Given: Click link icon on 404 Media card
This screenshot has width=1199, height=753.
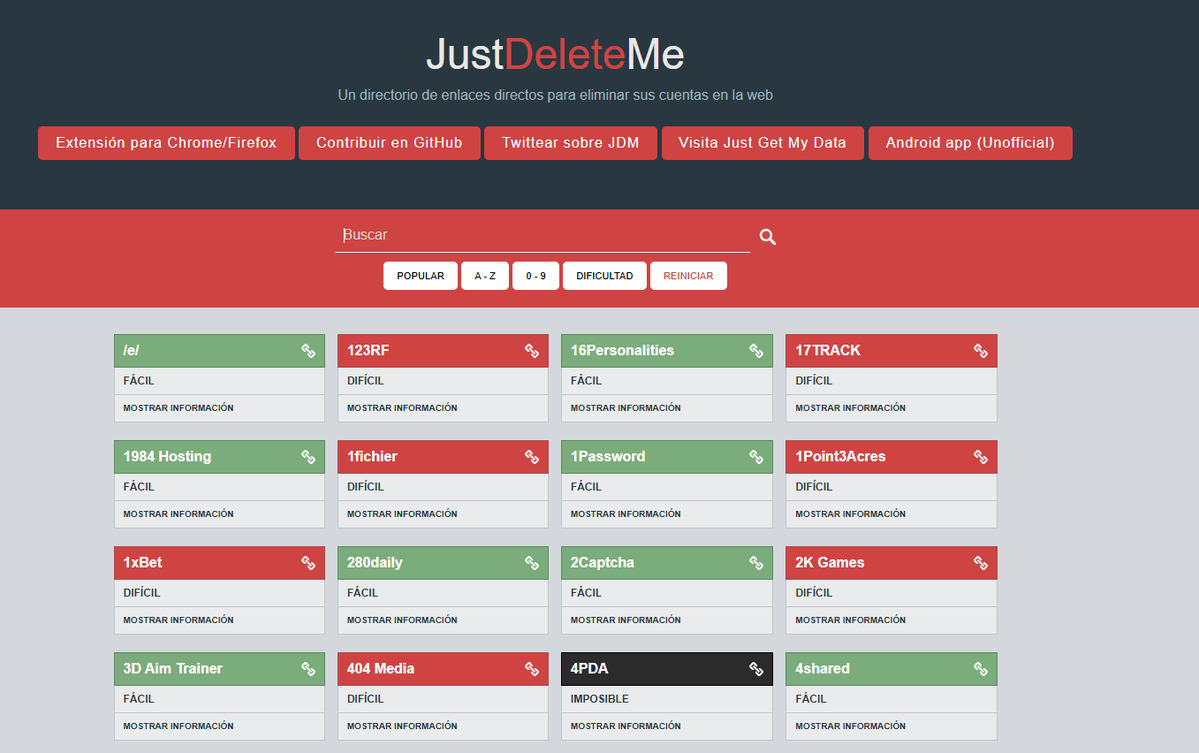Looking at the screenshot, I should tap(532, 669).
